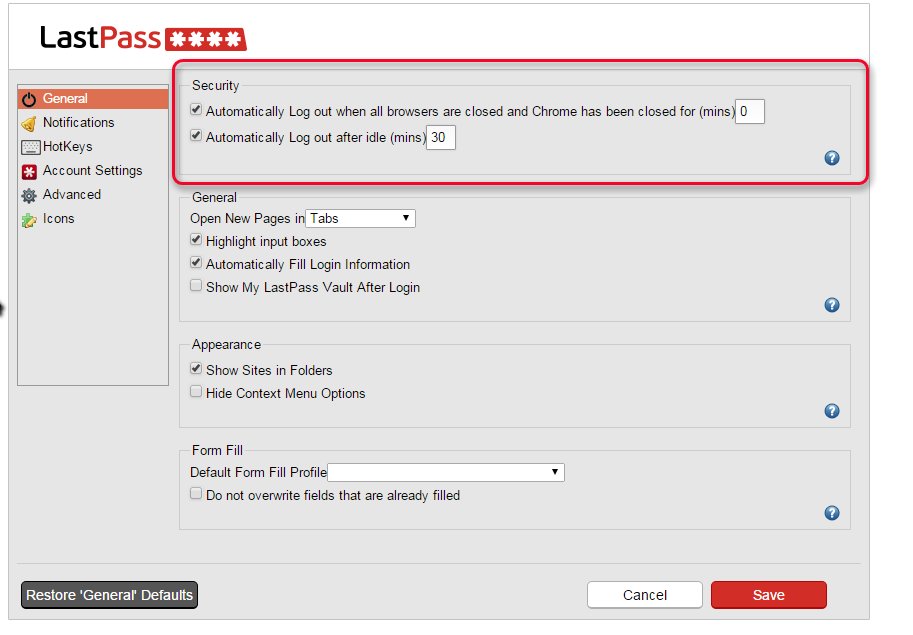Open the Advanced settings tab
Viewport: 913px width, 635px height.
[71, 195]
